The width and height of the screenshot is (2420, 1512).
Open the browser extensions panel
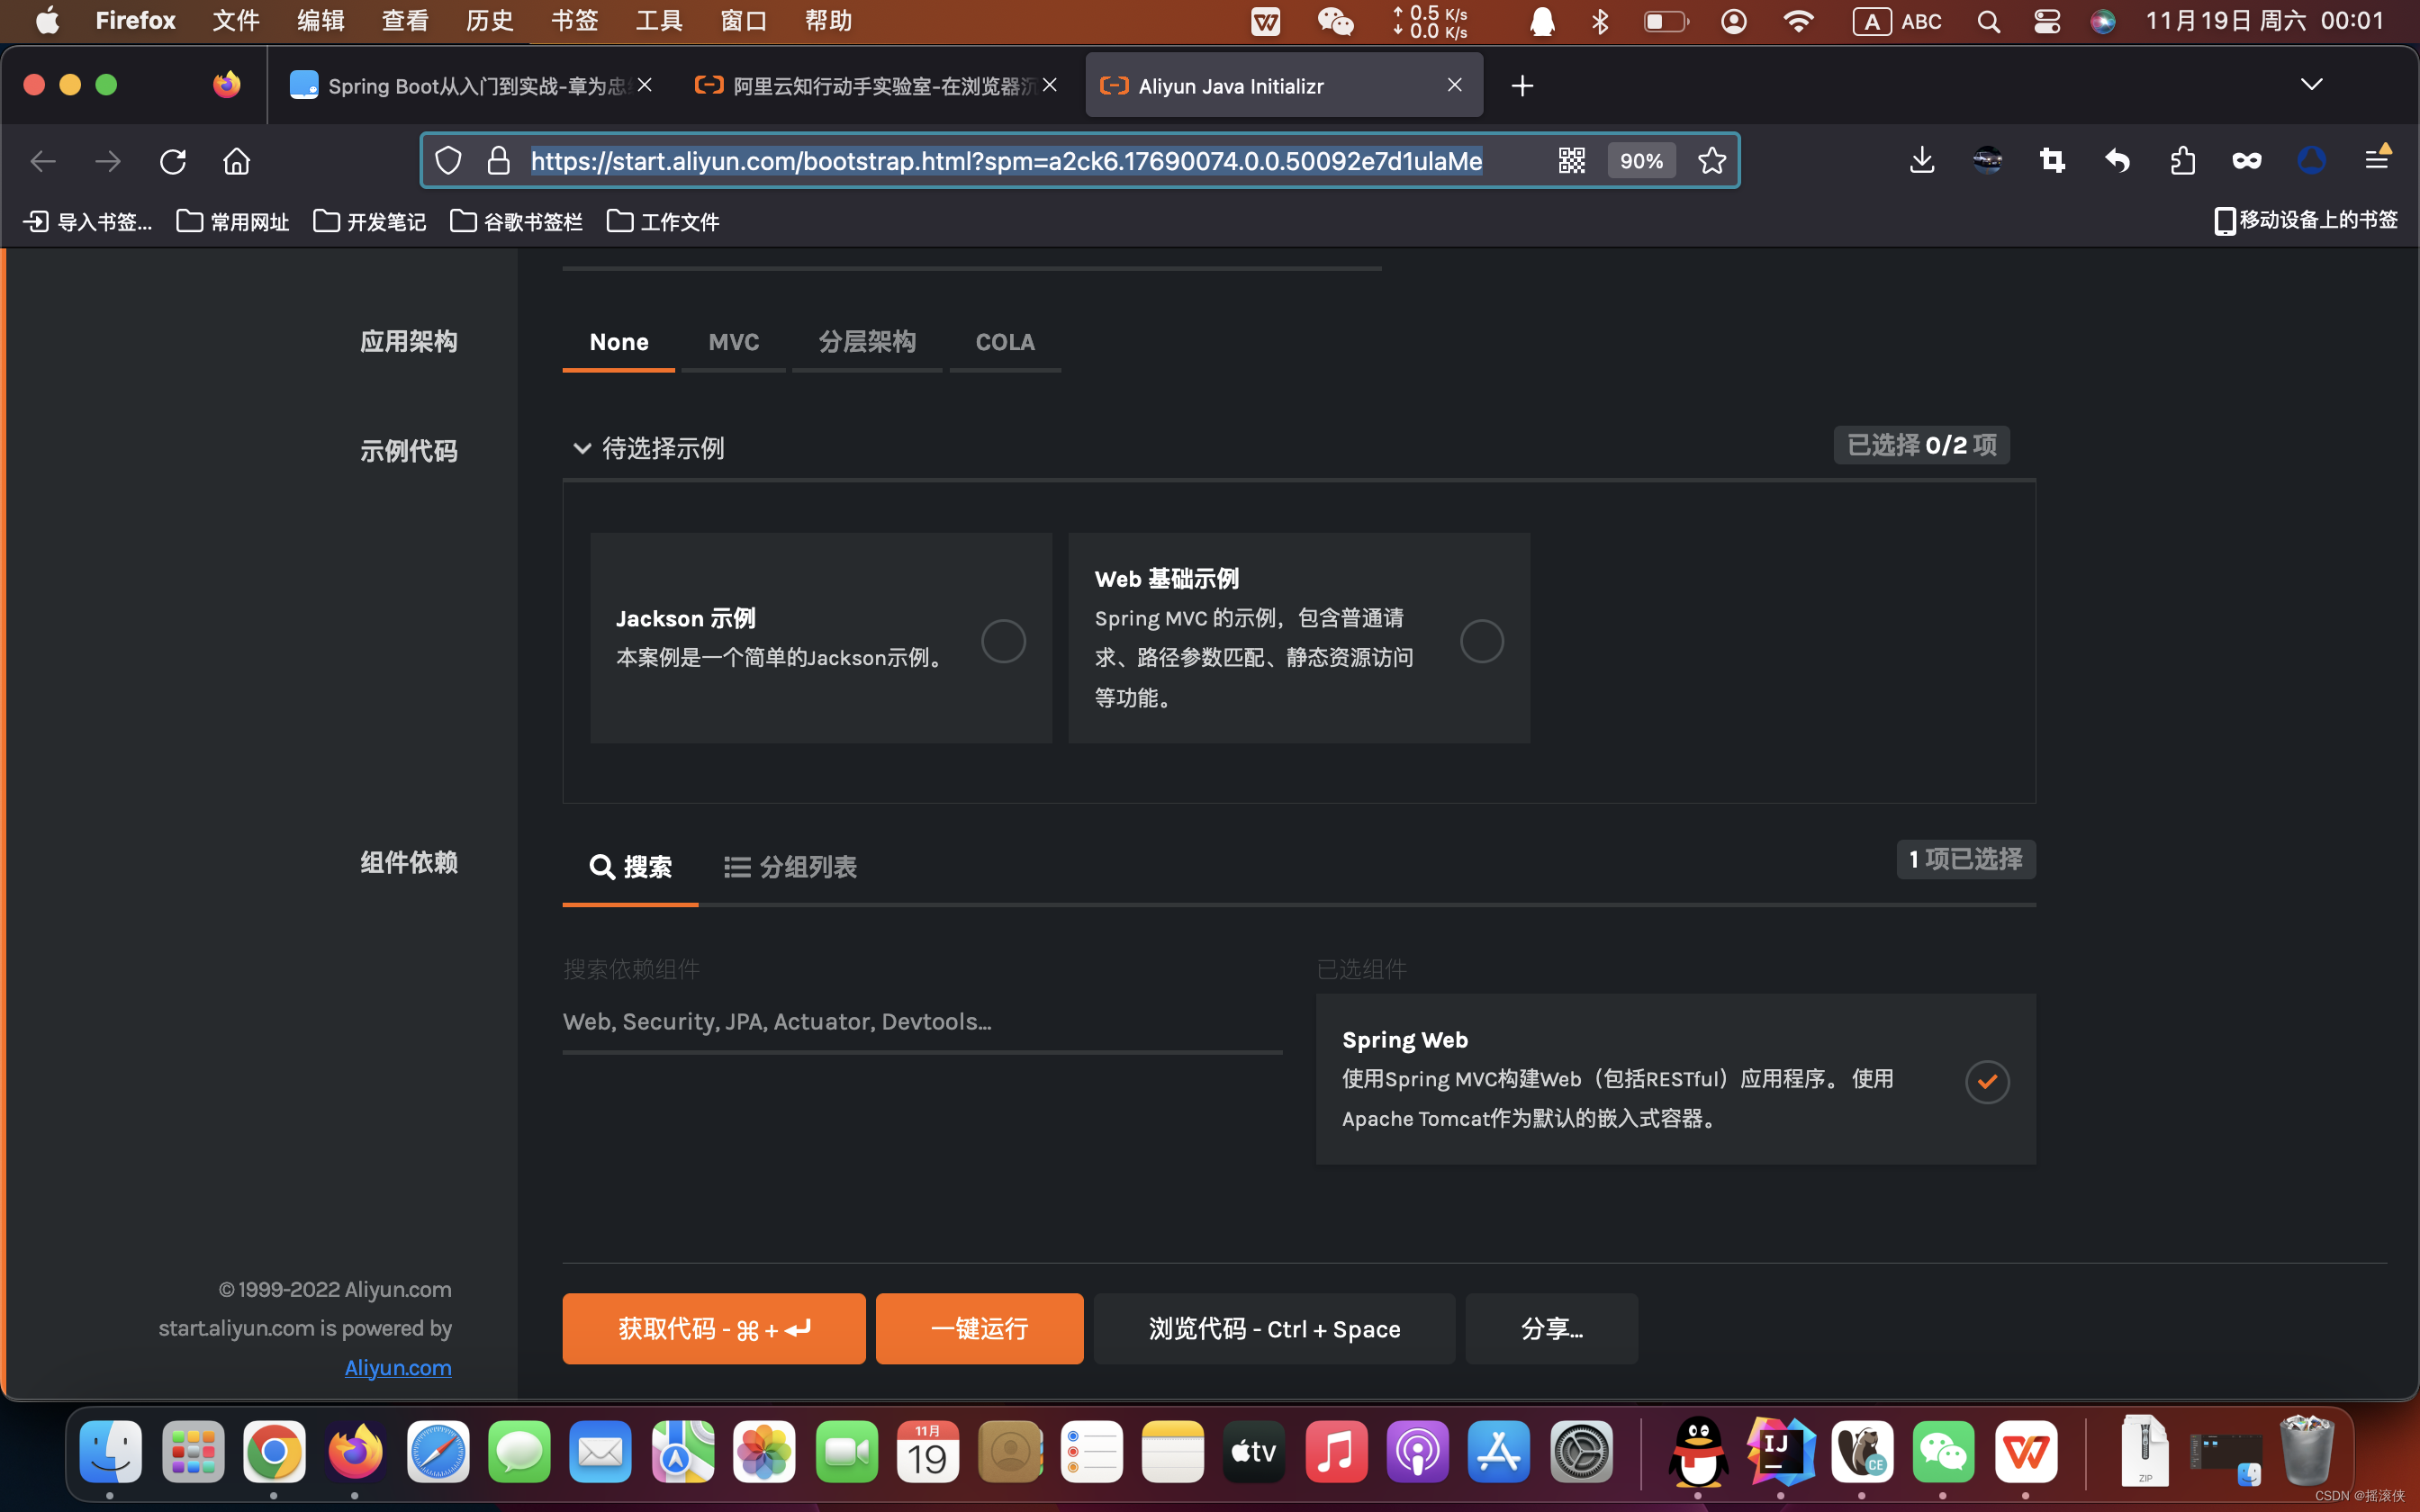2182,160
